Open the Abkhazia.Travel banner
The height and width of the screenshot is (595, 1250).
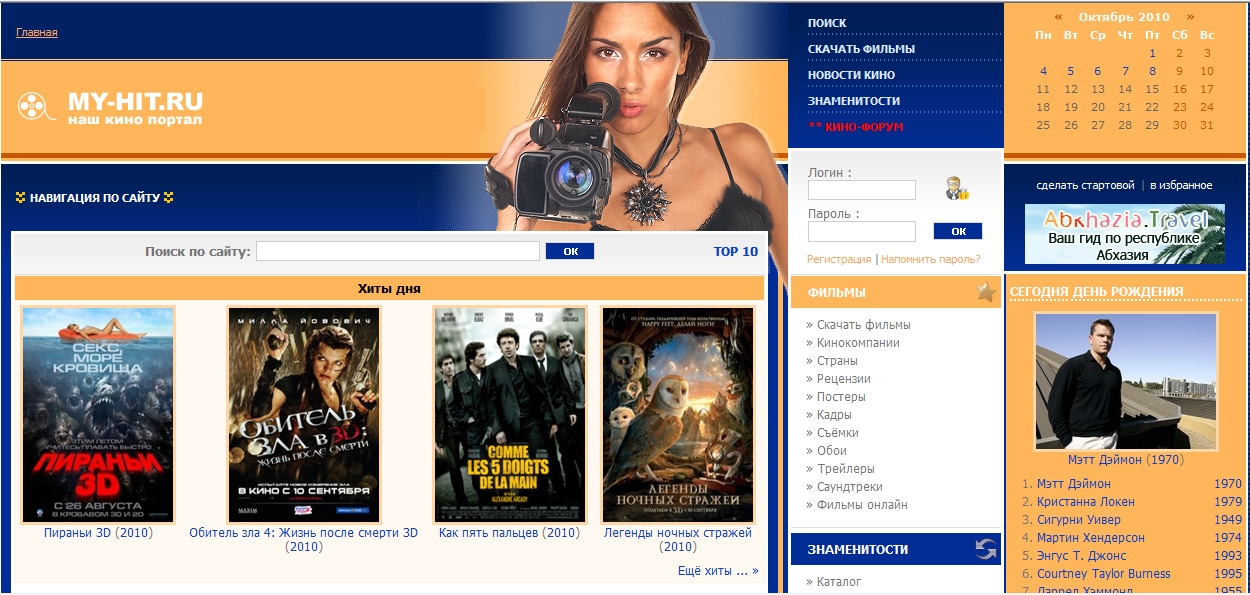(1124, 235)
